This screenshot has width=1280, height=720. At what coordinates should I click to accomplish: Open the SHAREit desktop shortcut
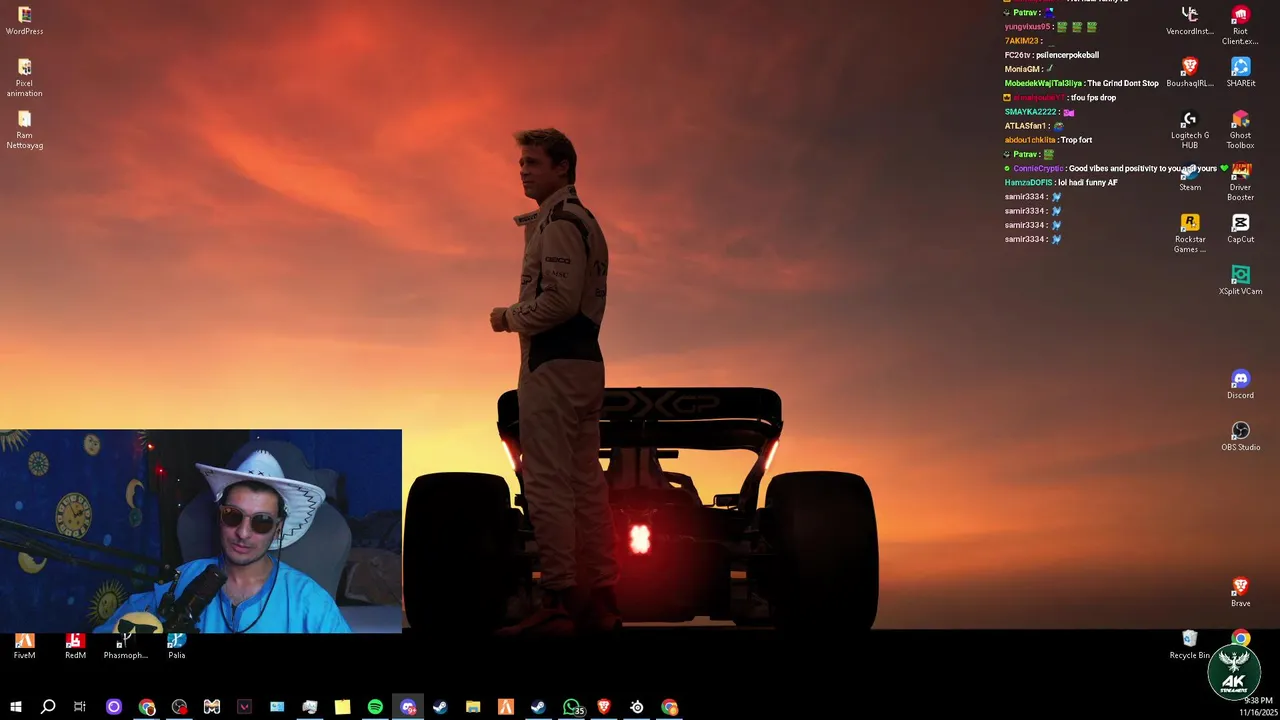(1240, 73)
